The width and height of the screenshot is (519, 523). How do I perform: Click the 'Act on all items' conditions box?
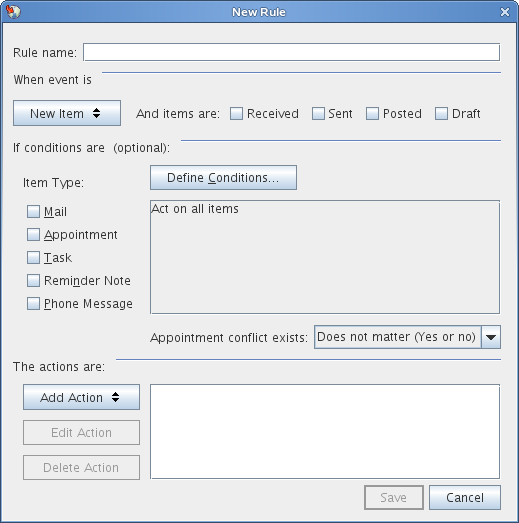pyautogui.click(x=325, y=257)
